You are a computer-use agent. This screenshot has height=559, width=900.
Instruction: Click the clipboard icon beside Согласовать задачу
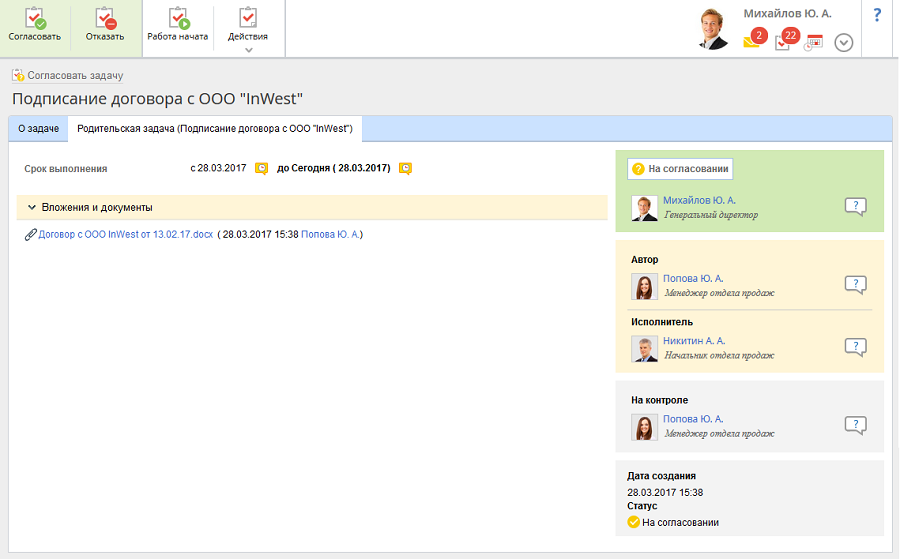click(18, 75)
